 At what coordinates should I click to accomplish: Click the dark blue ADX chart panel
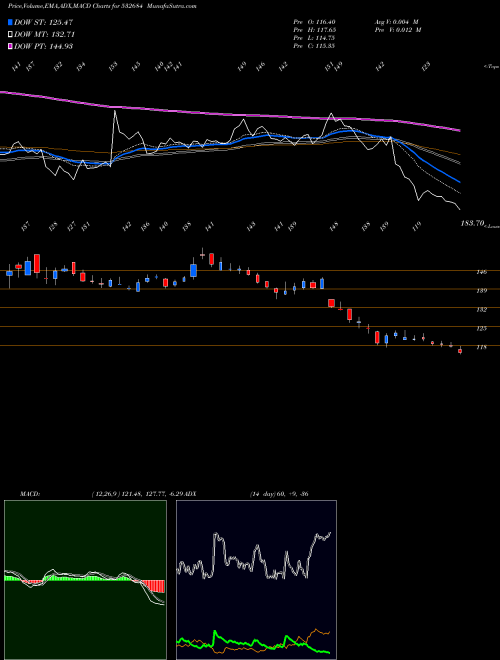[x=256, y=580]
